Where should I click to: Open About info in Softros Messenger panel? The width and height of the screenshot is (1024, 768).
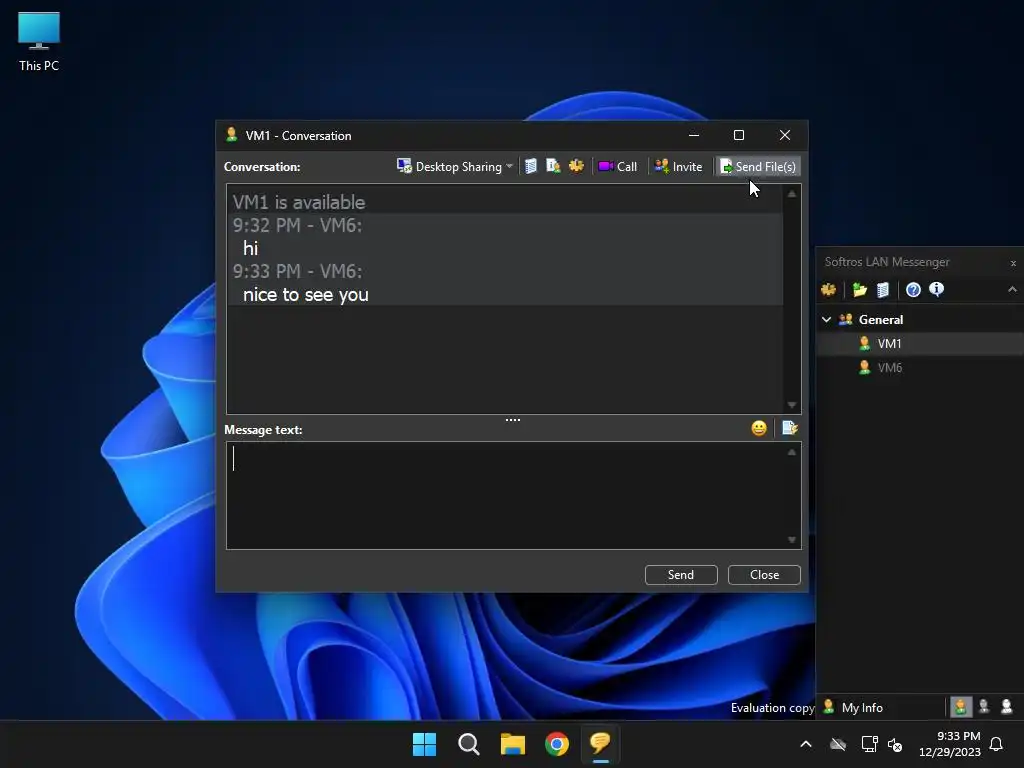936,289
